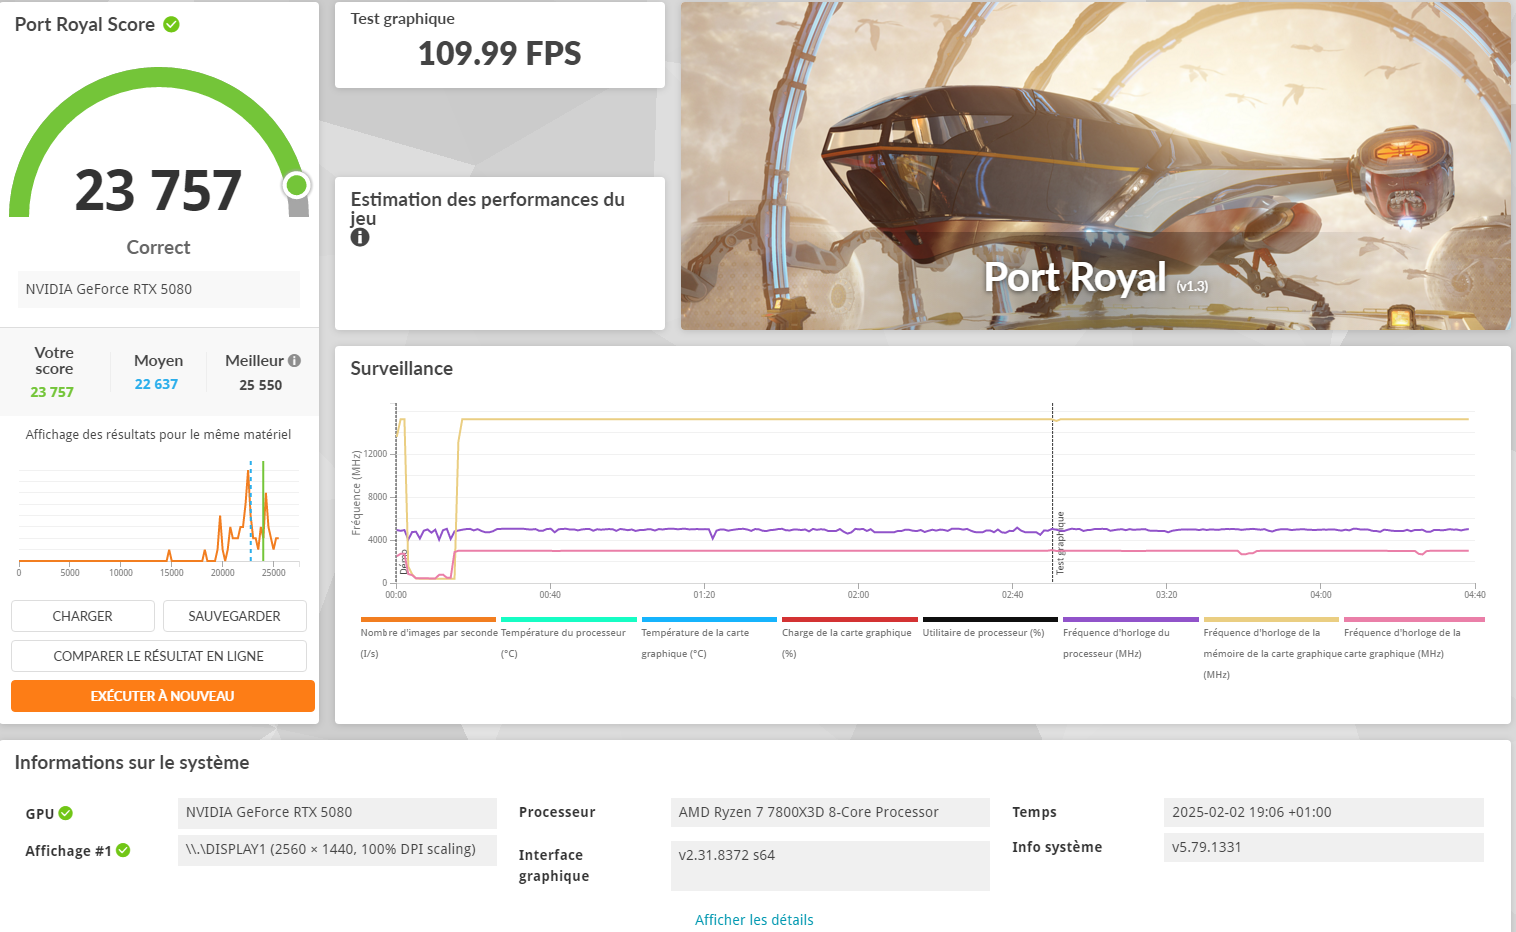This screenshot has height=932, width=1516.
Task: Click the green check icon beside Affichage #1
Action: (x=123, y=851)
